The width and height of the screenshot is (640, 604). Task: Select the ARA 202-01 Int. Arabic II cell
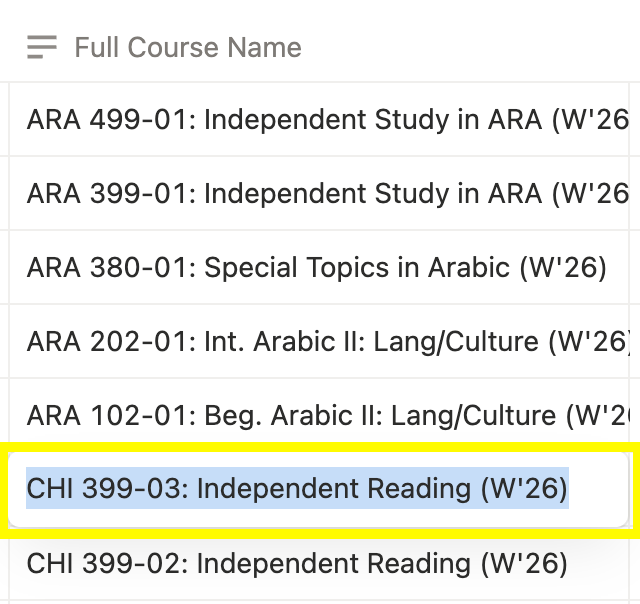[x=319, y=341]
